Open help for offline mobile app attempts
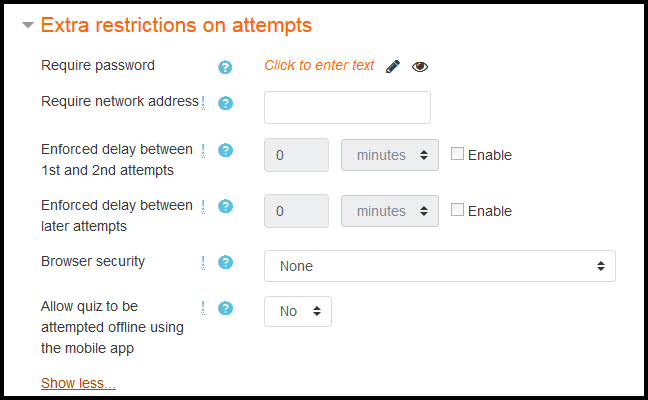This screenshot has height=400, width=648. pos(225,308)
